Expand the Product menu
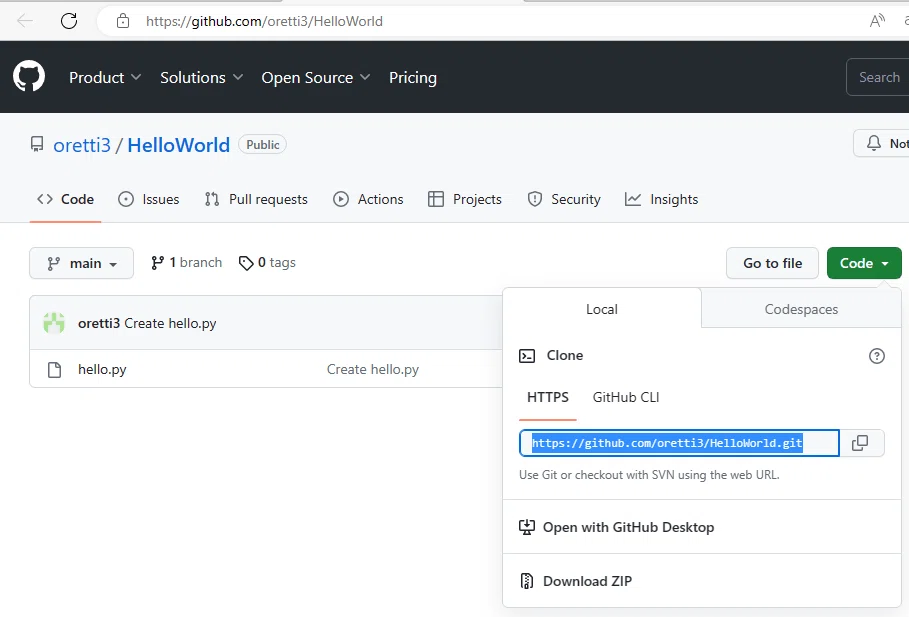Viewport: 909px width, 617px height. [x=105, y=77]
